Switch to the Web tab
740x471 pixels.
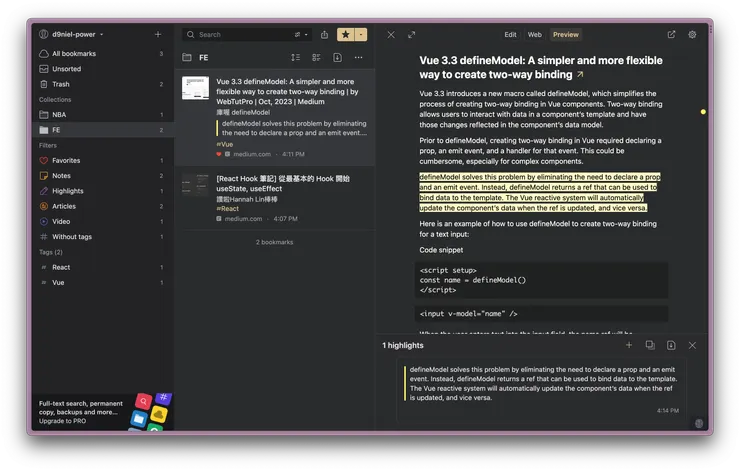(x=535, y=34)
